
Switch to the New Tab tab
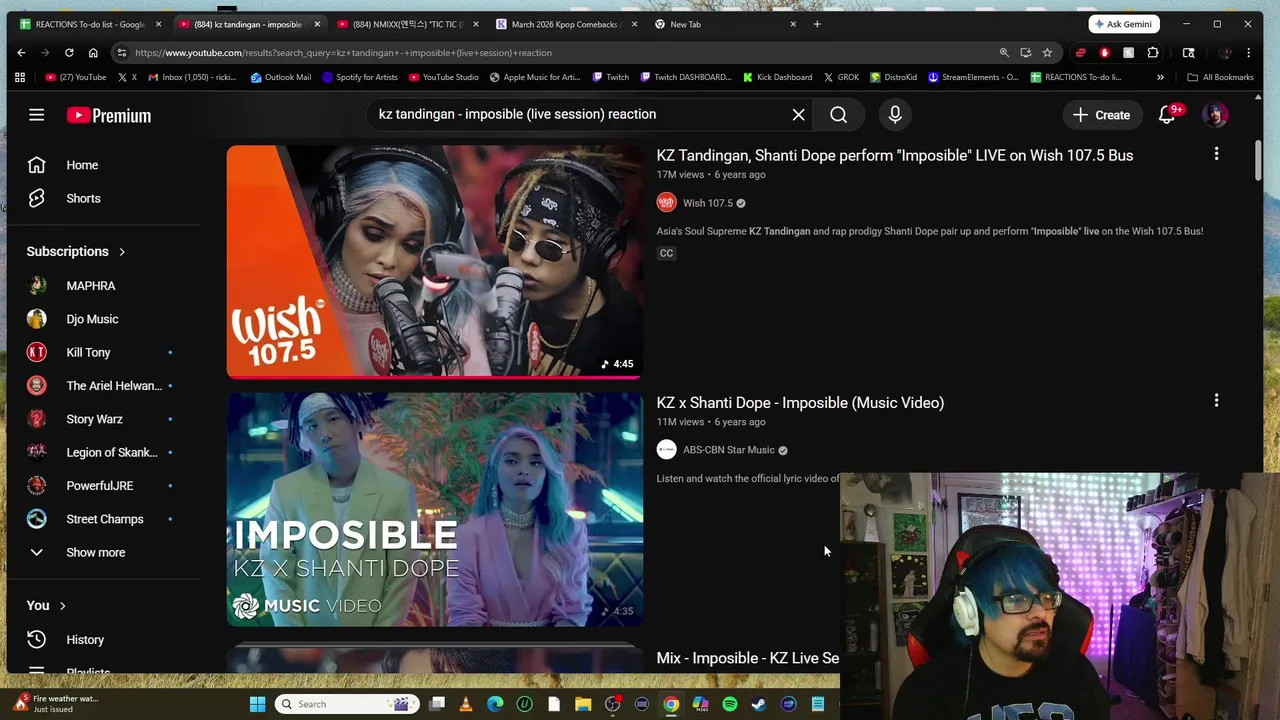click(725, 24)
